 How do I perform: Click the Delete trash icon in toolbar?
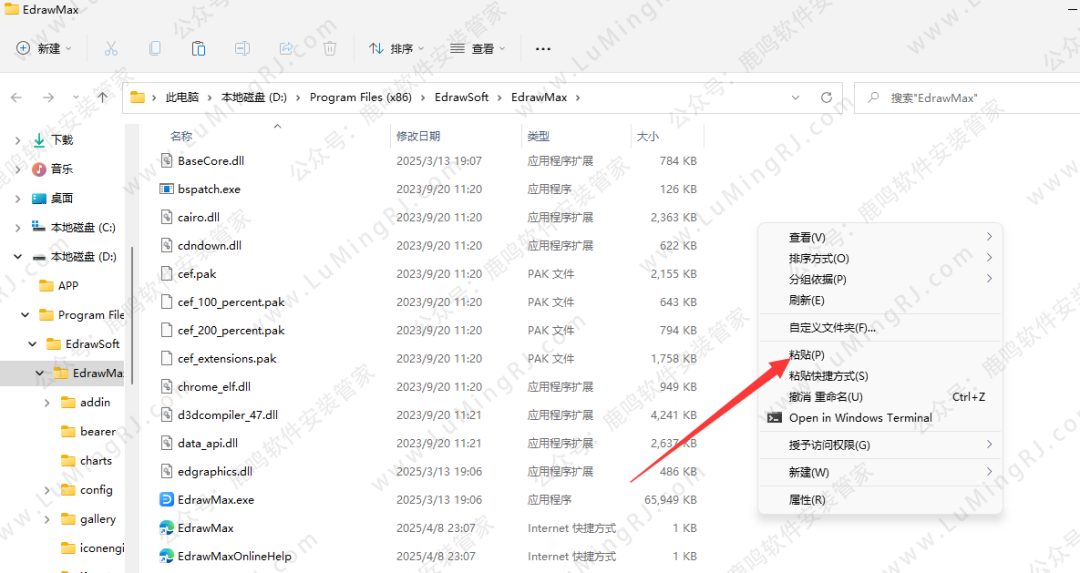(330, 48)
